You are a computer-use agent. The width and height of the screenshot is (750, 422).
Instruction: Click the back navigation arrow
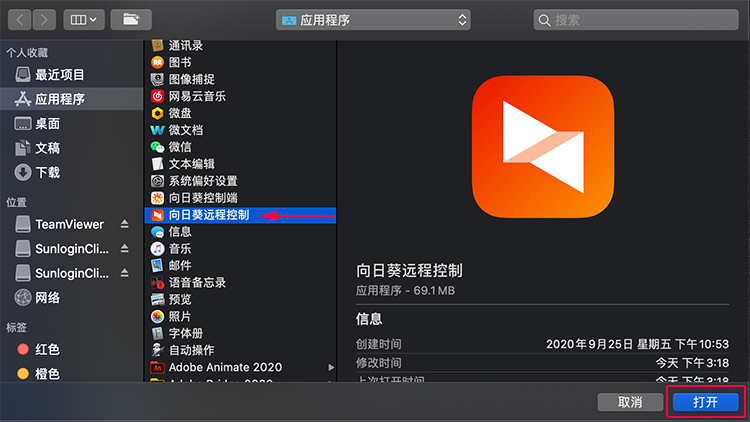click(x=19, y=19)
